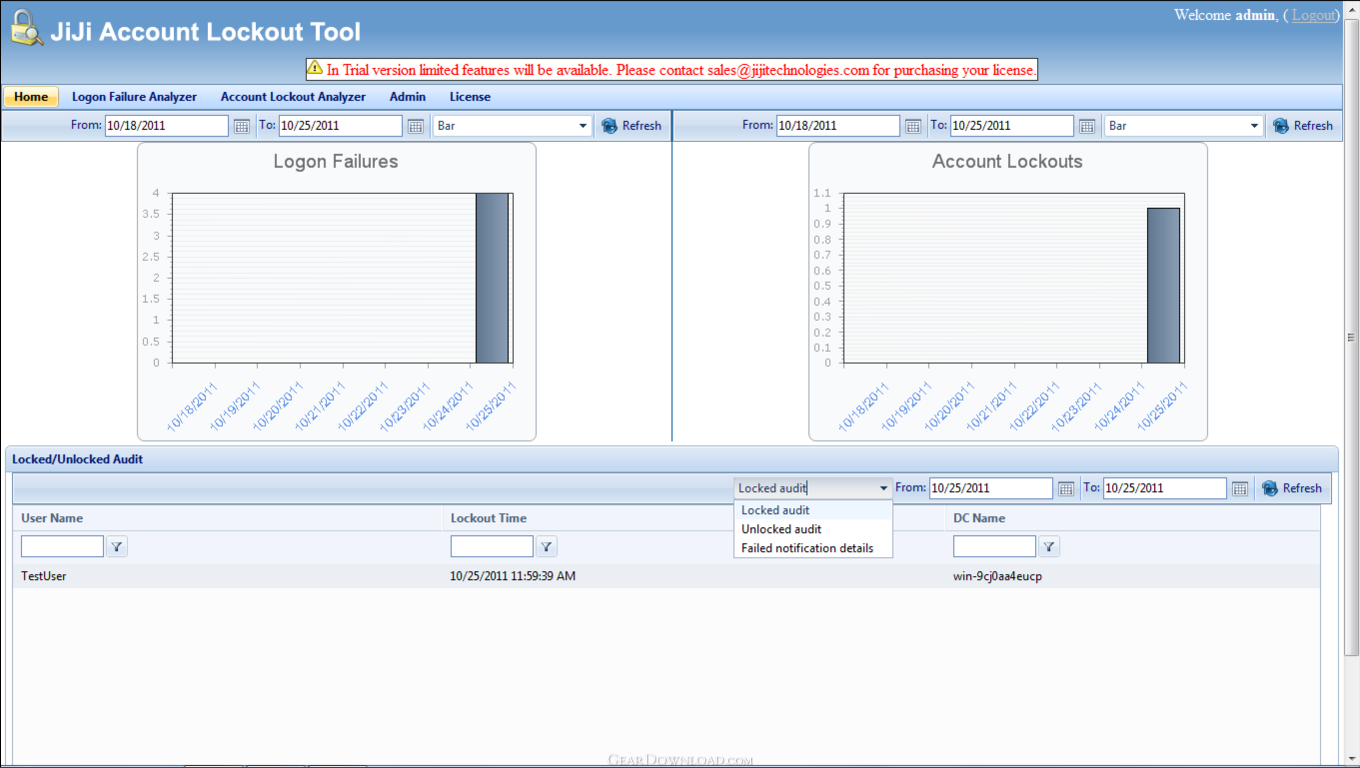Image resolution: width=1360 pixels, height=768 pixels.
Task: Open the License menu
Action: coord(470,97)
